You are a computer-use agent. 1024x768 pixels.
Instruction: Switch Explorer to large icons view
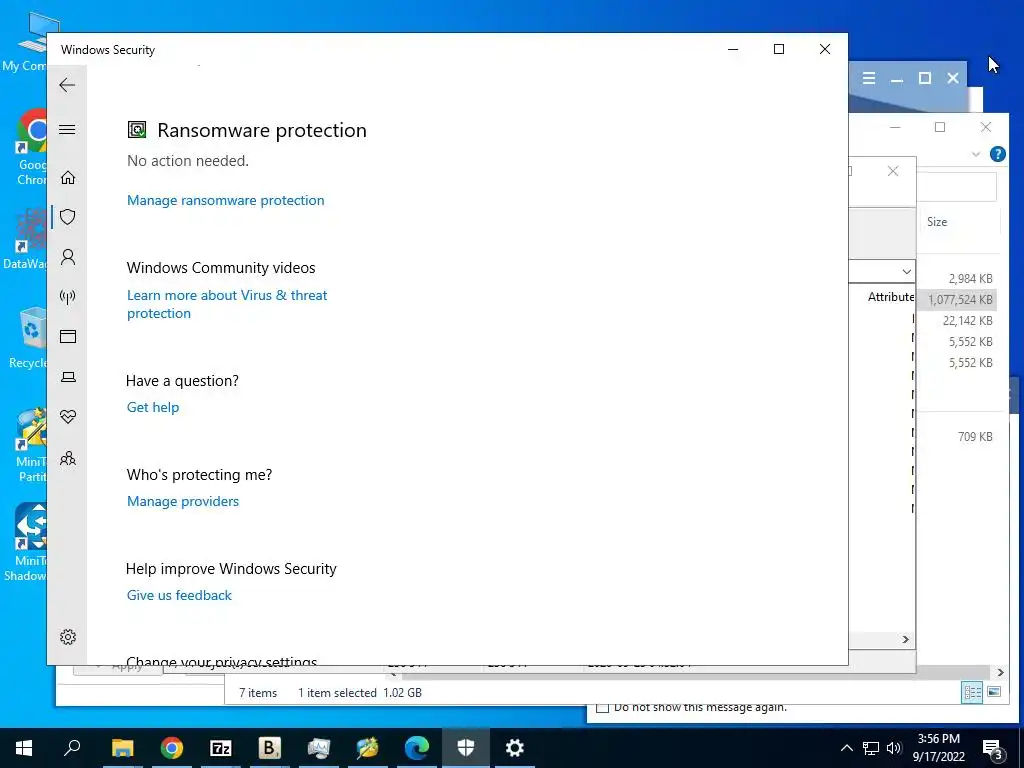point(994,692)
